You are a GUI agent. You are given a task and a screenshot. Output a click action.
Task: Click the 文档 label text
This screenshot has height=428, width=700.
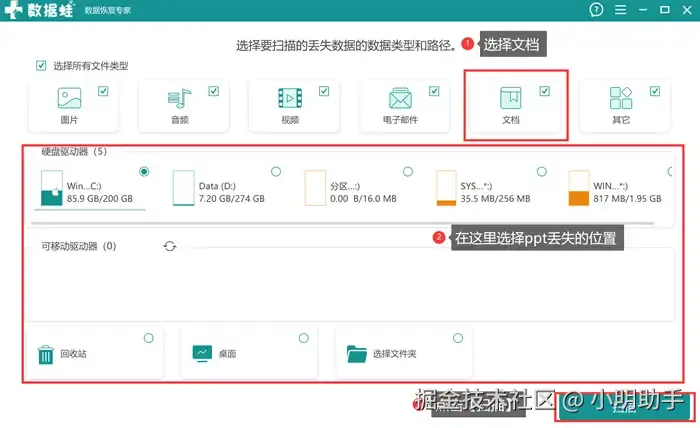pos(510,120)
